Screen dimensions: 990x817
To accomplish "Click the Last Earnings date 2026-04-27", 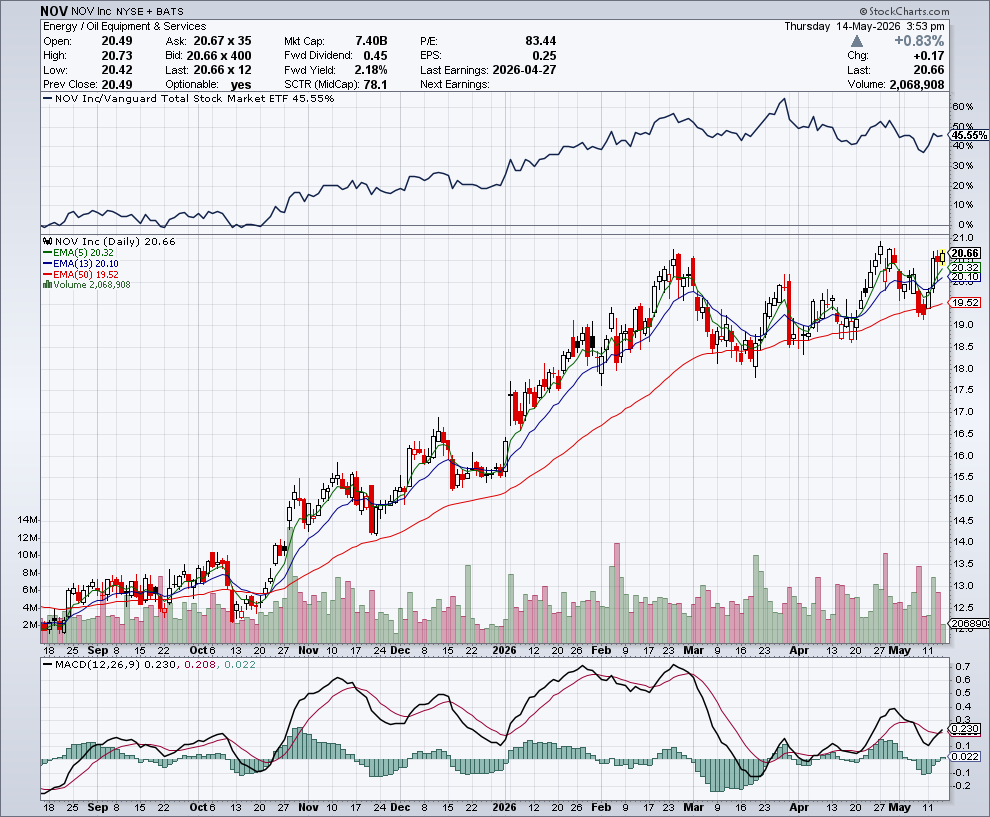I will (x=524, y=70).
